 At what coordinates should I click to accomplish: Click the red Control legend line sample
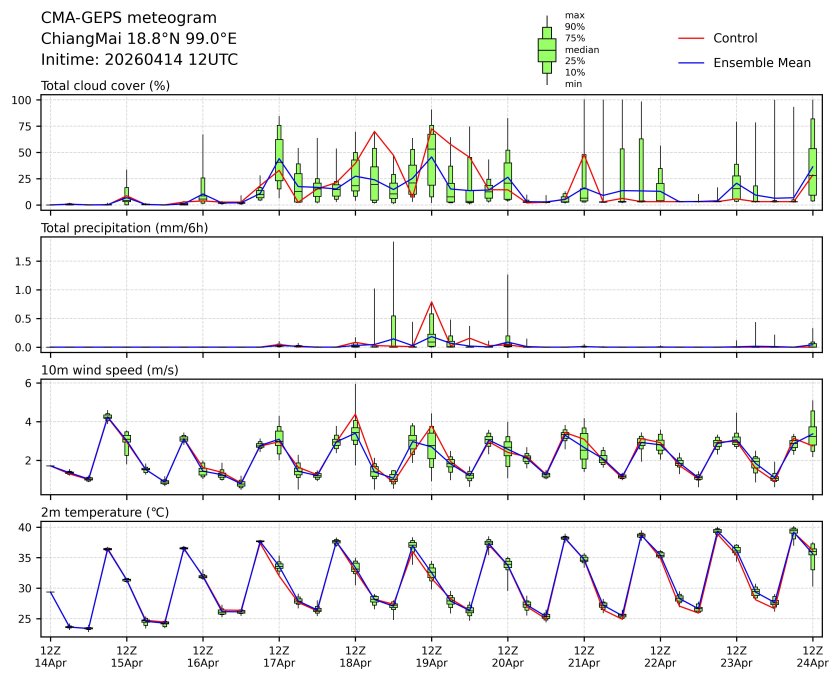click(x=692, y=39)
